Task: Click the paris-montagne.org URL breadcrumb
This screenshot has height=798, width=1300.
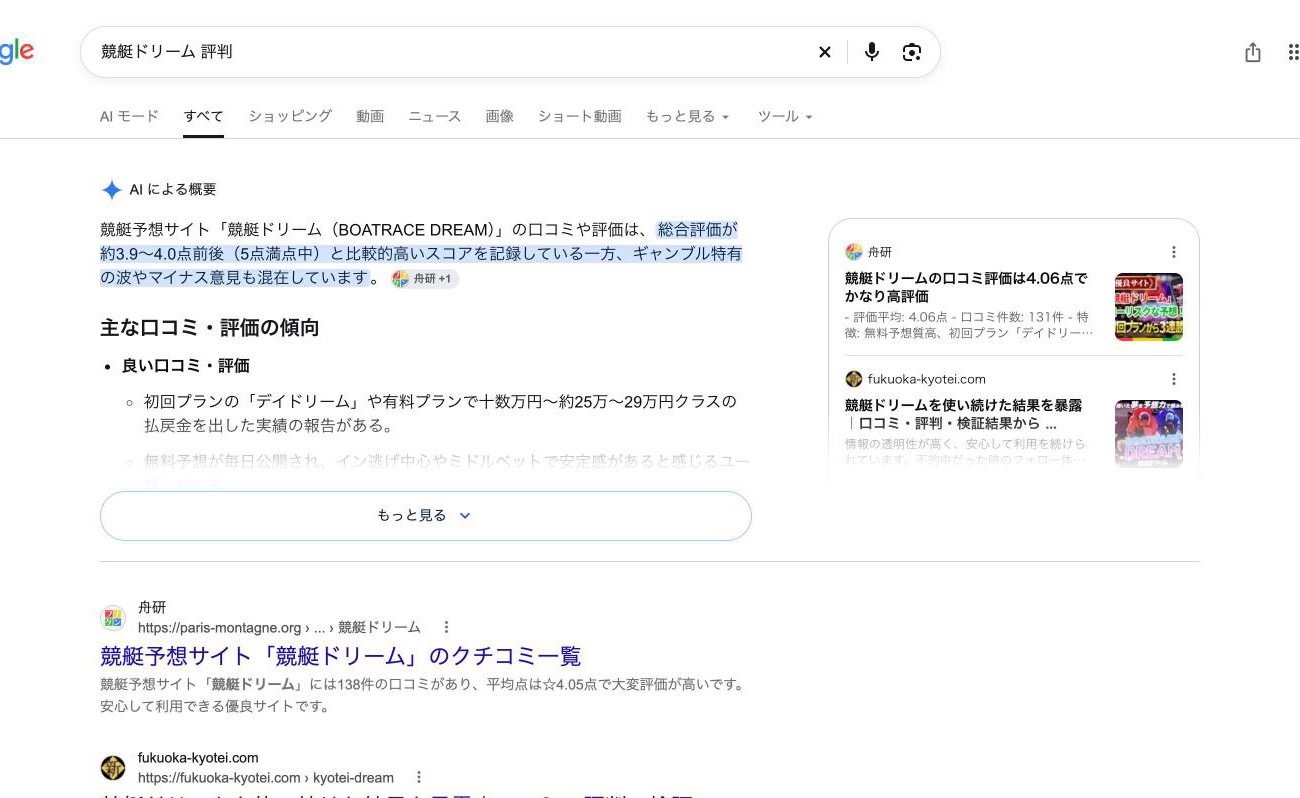Action: (x=279, y=628)
